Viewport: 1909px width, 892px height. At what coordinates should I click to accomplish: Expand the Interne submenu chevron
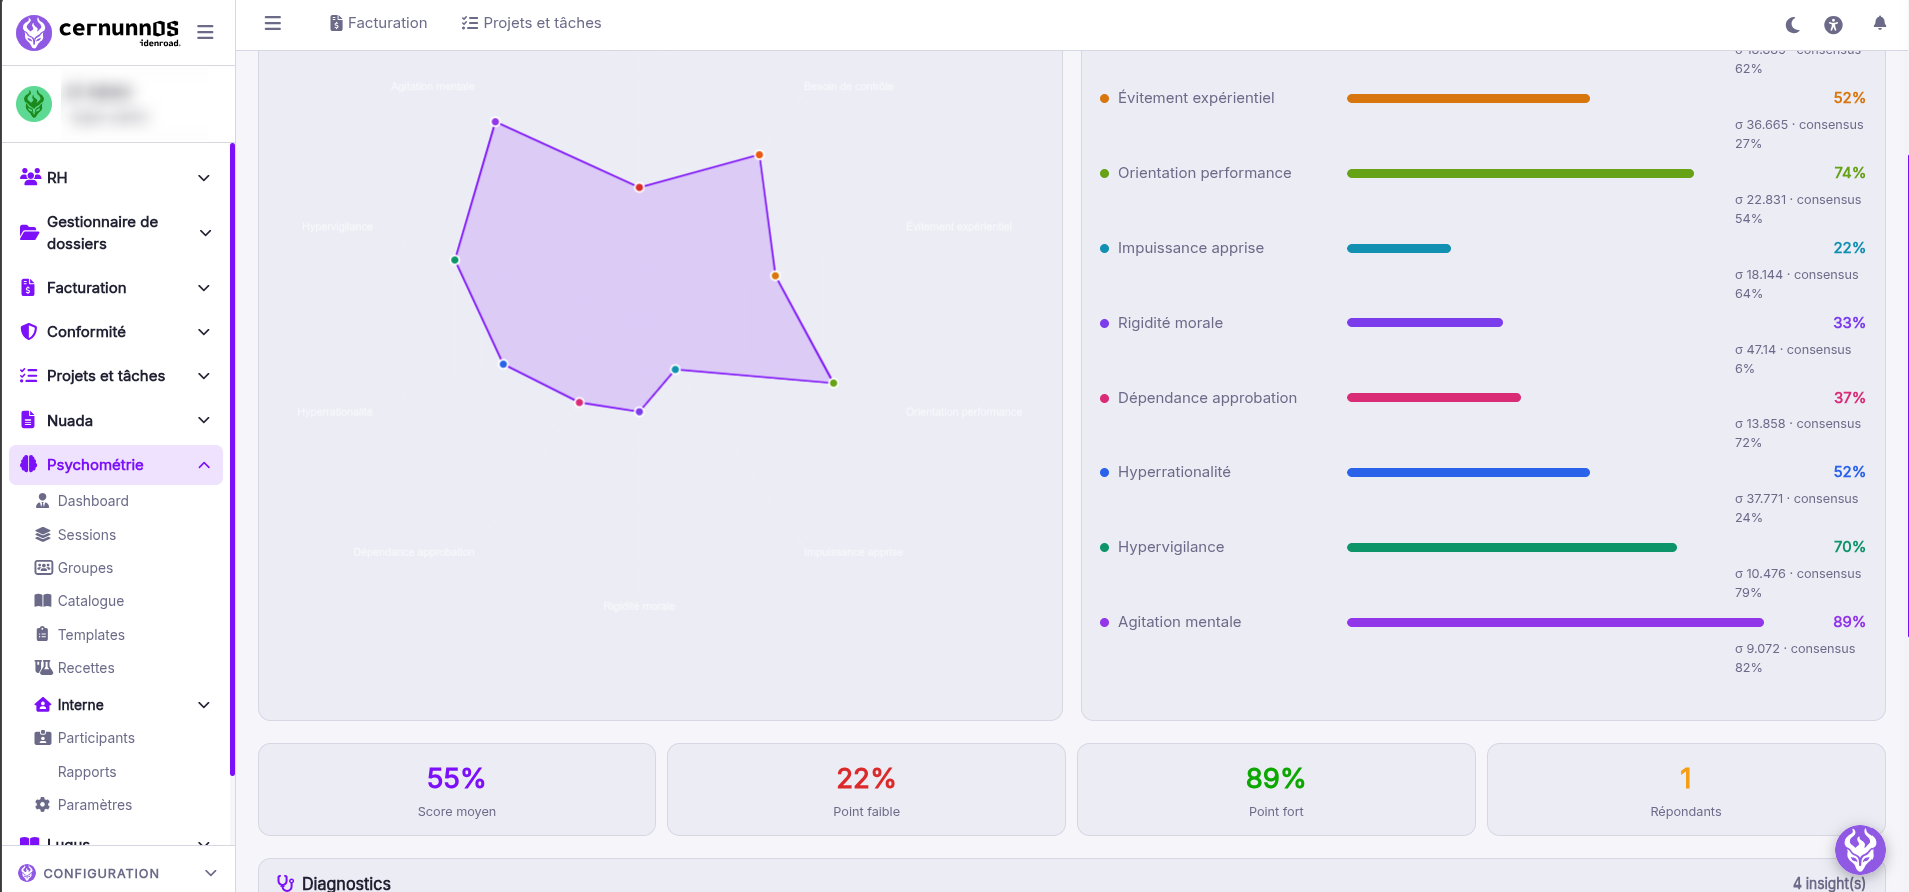204,705
